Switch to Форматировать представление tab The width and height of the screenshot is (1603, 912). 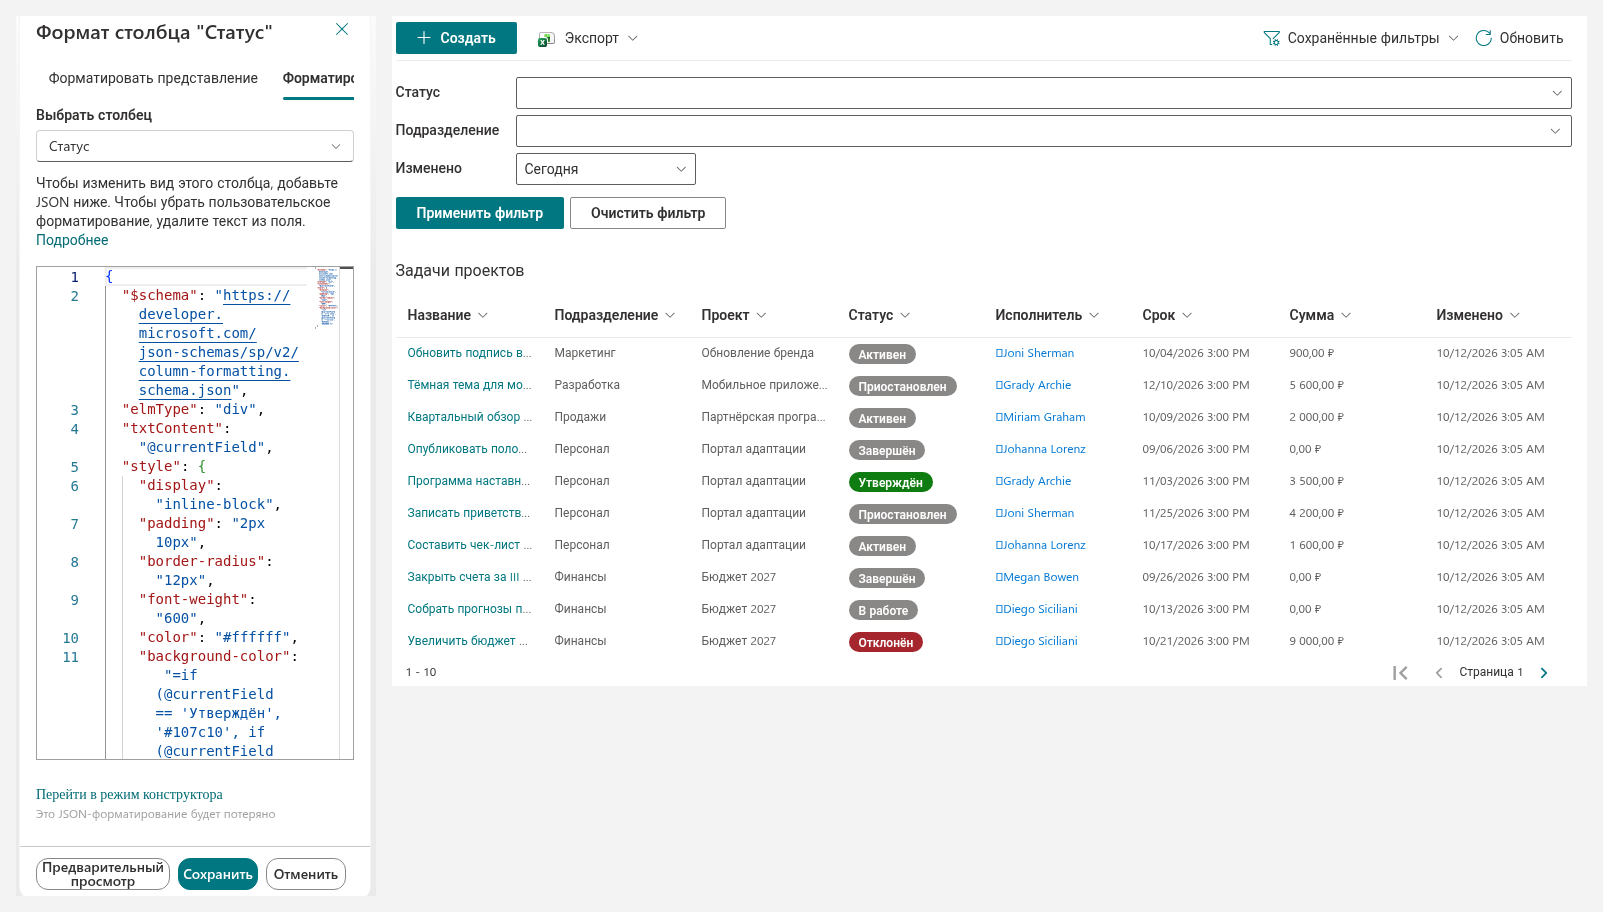click(153, 78)
